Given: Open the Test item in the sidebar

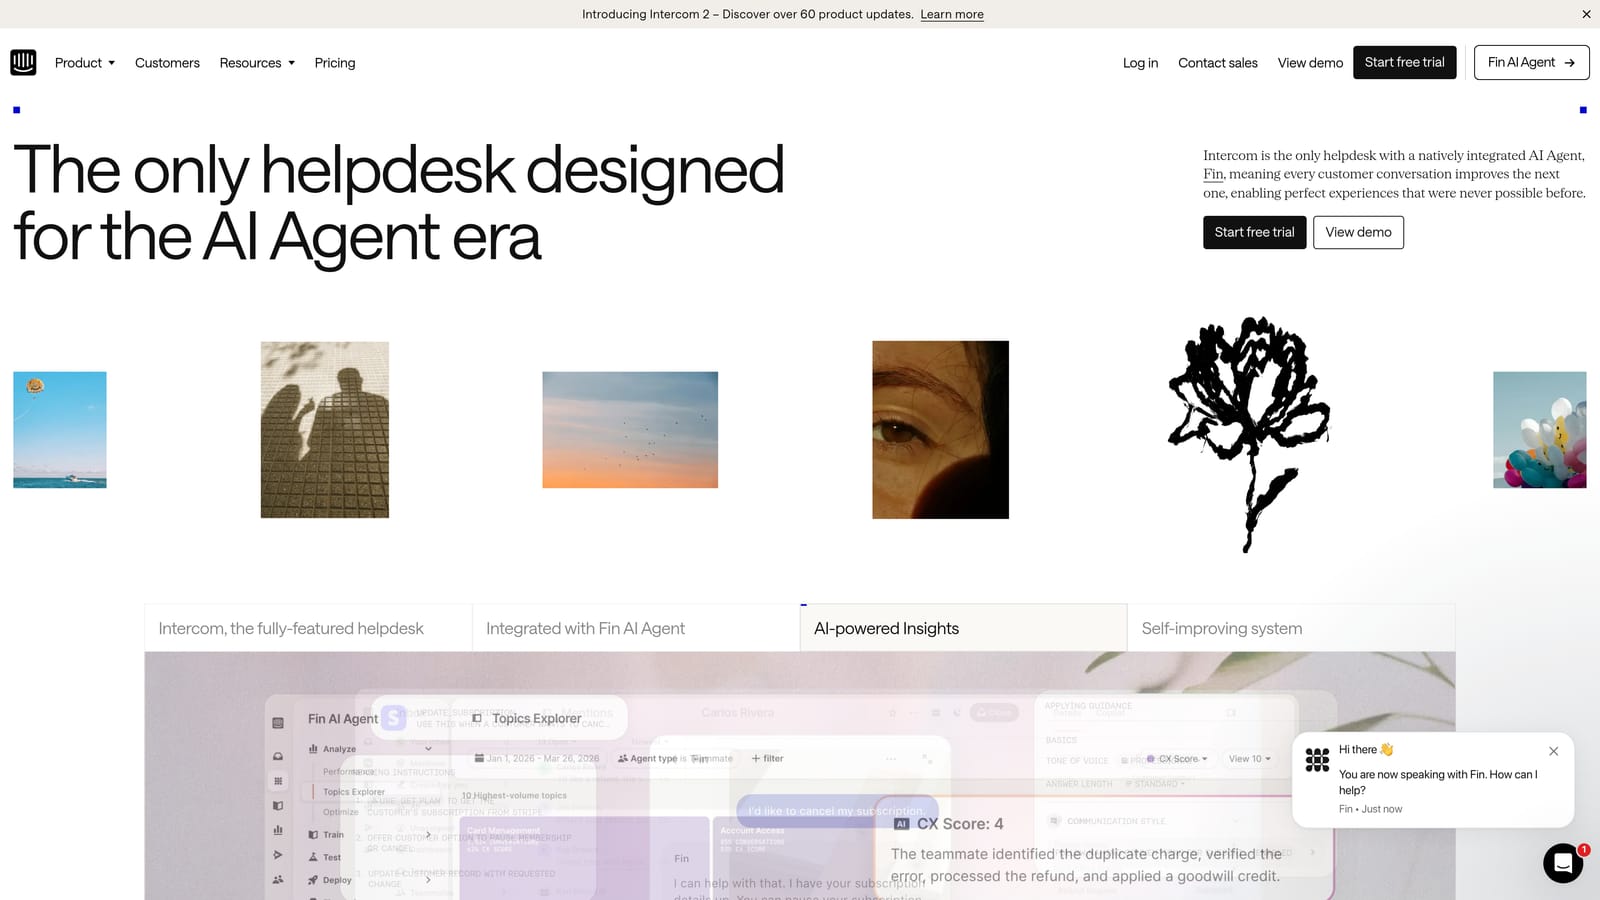Looking at the screenshot, I should click(x=325, y=857).
